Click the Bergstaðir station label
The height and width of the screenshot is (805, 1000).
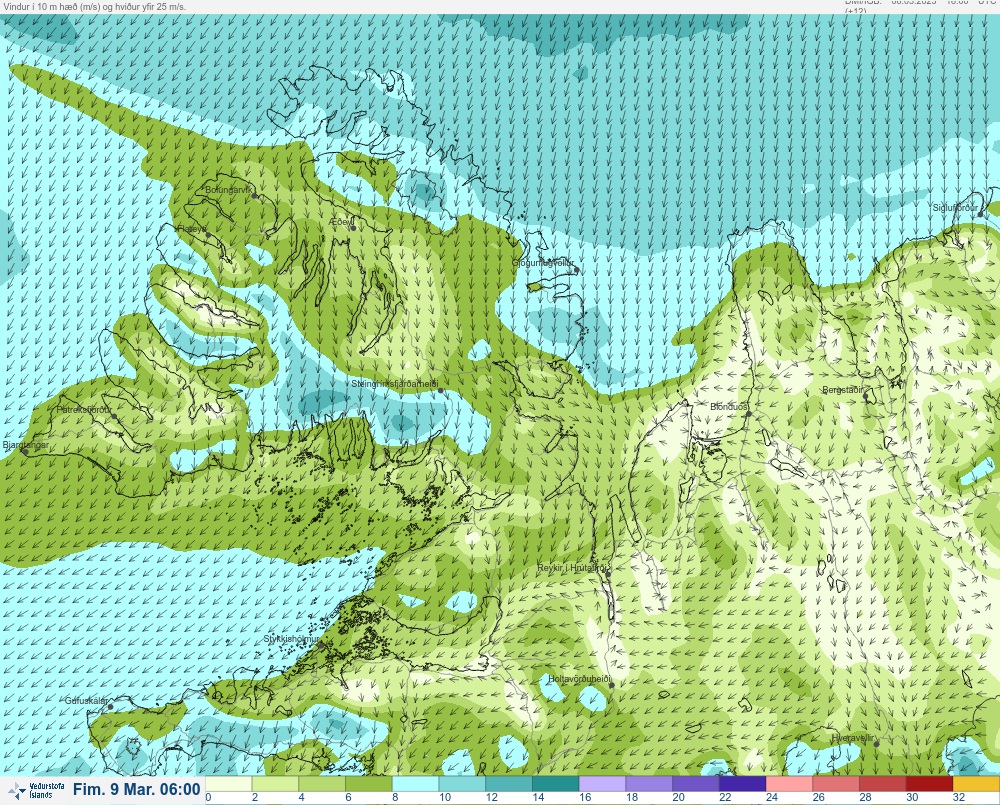pyautogui.click(x=842, y=390)
